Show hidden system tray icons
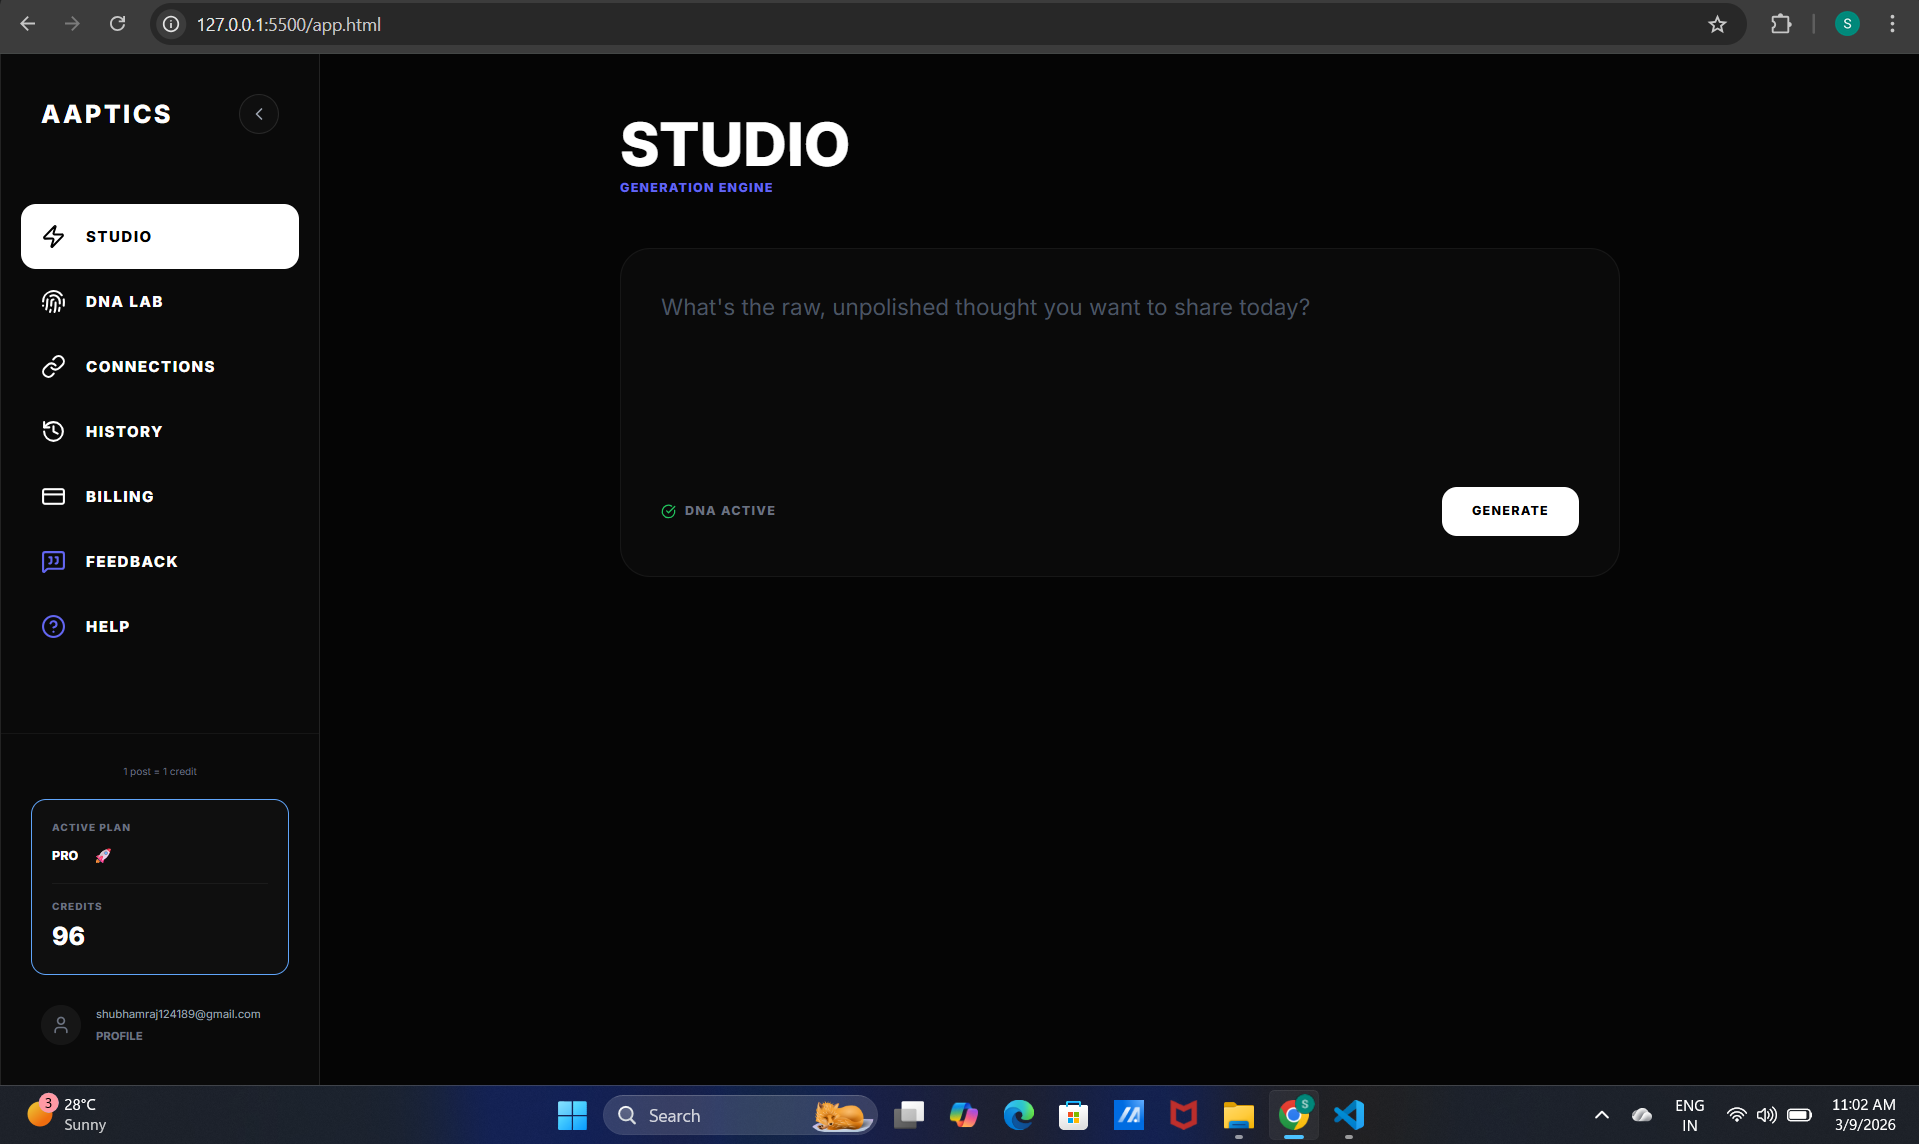Viewport: 1919px width, 1144px height. coord(1602,1115)
